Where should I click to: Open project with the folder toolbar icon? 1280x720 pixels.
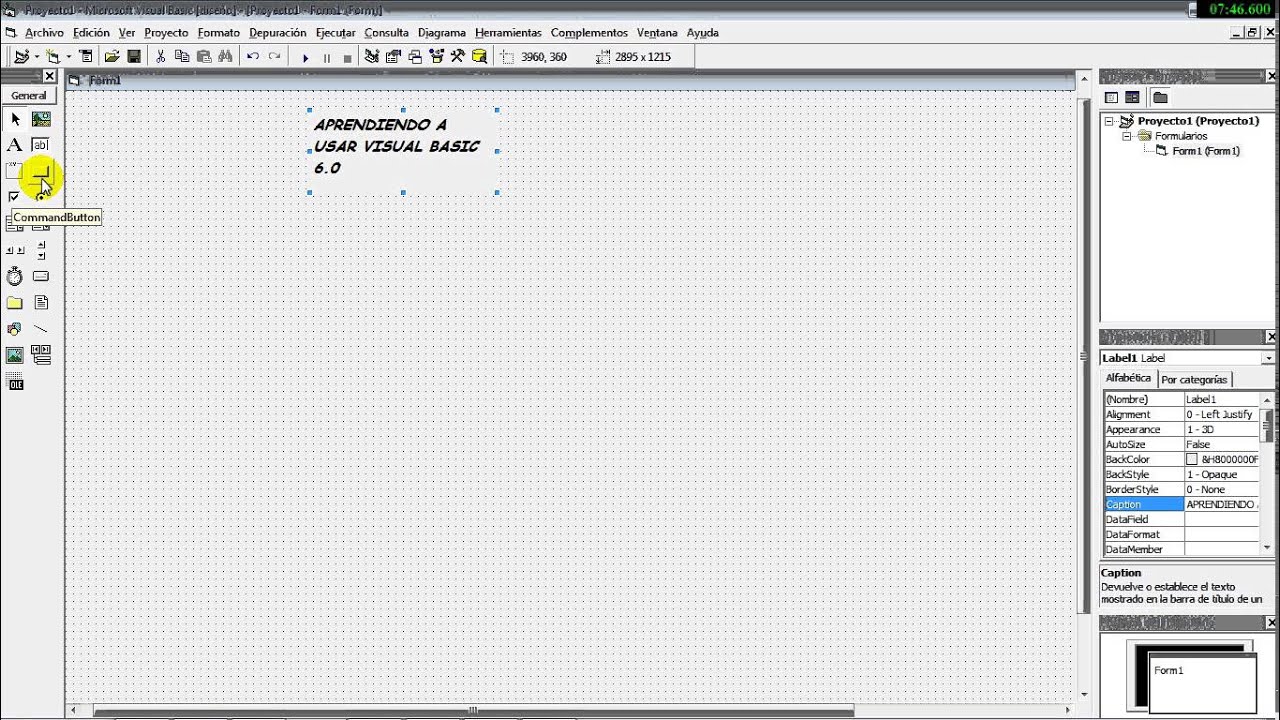[x=112, y=57]
